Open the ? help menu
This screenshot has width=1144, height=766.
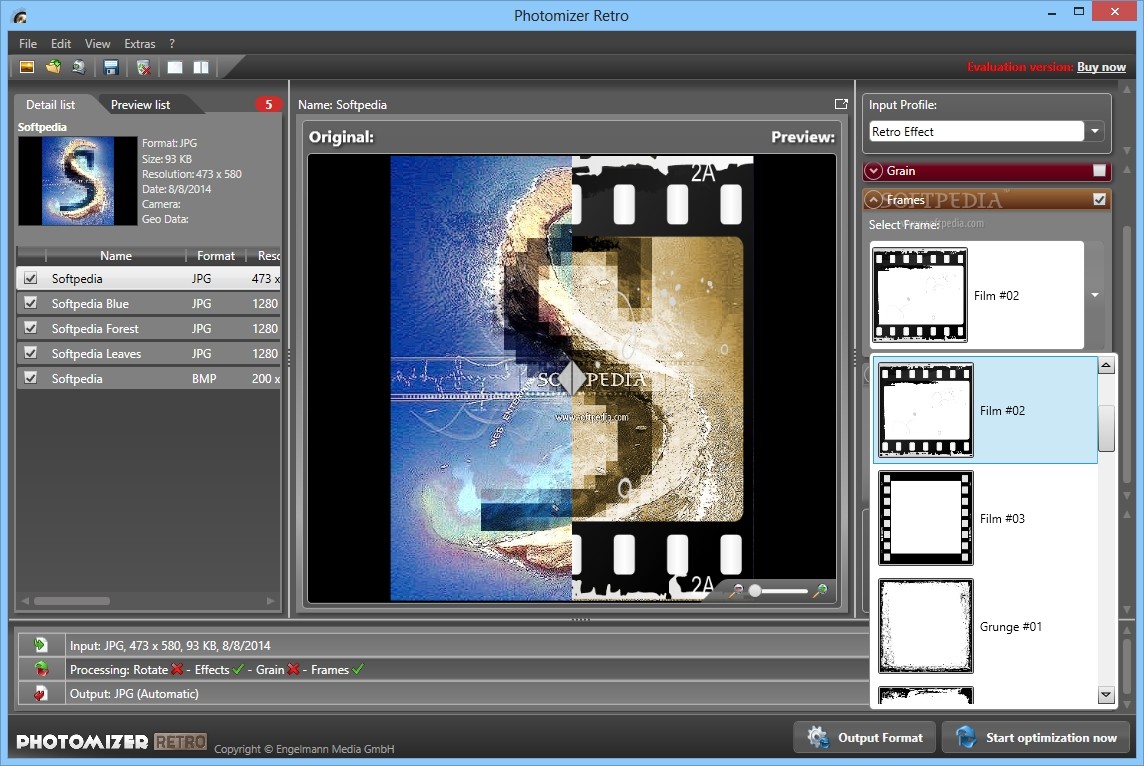pyautogui.click(x=171, y=44)
